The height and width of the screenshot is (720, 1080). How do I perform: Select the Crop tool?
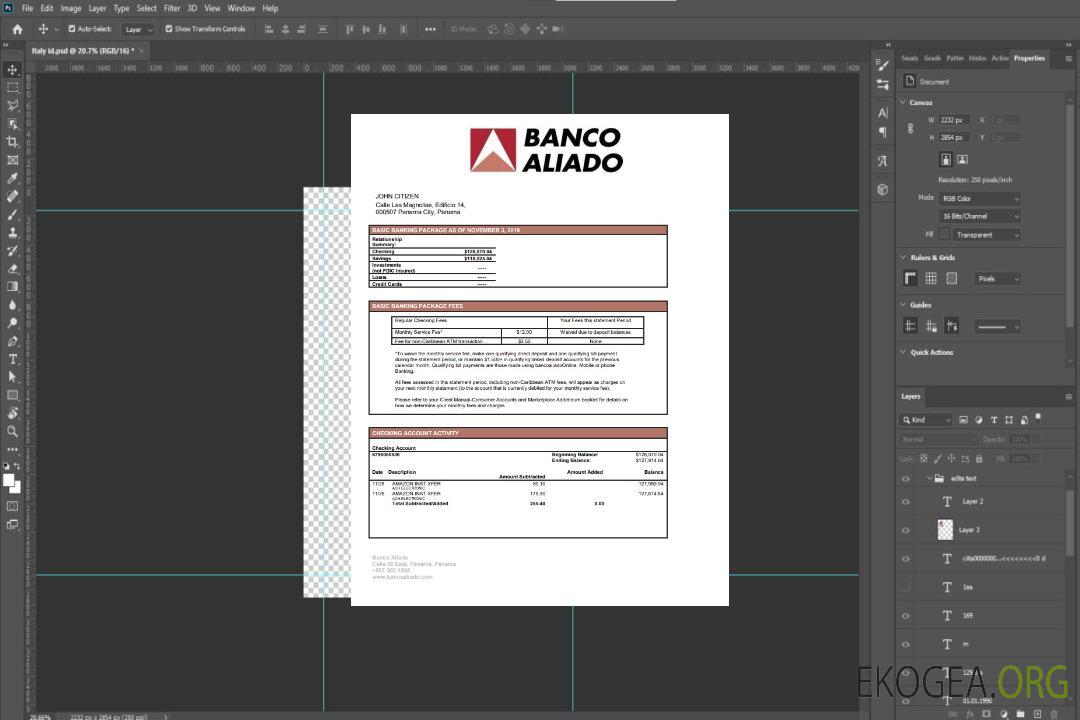12,142
